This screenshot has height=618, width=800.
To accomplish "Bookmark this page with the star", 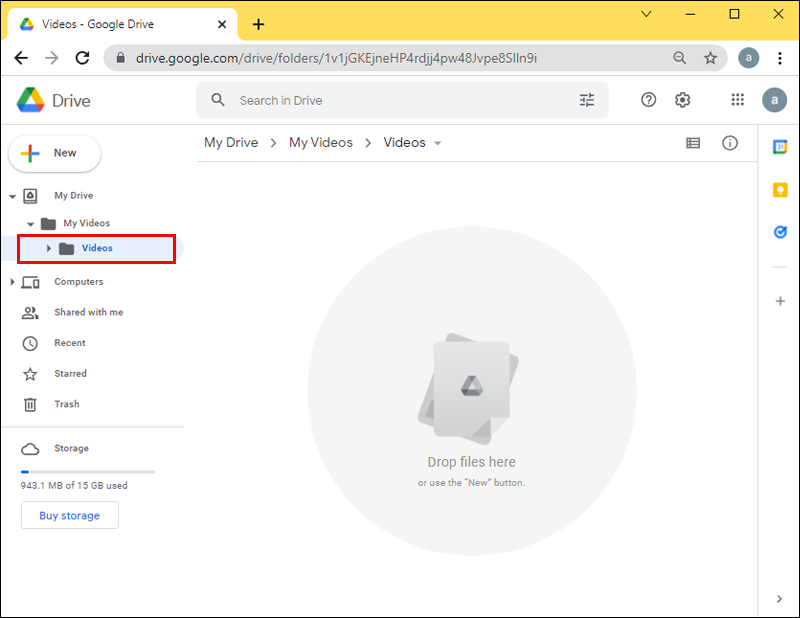I will (x=710, y=58).
